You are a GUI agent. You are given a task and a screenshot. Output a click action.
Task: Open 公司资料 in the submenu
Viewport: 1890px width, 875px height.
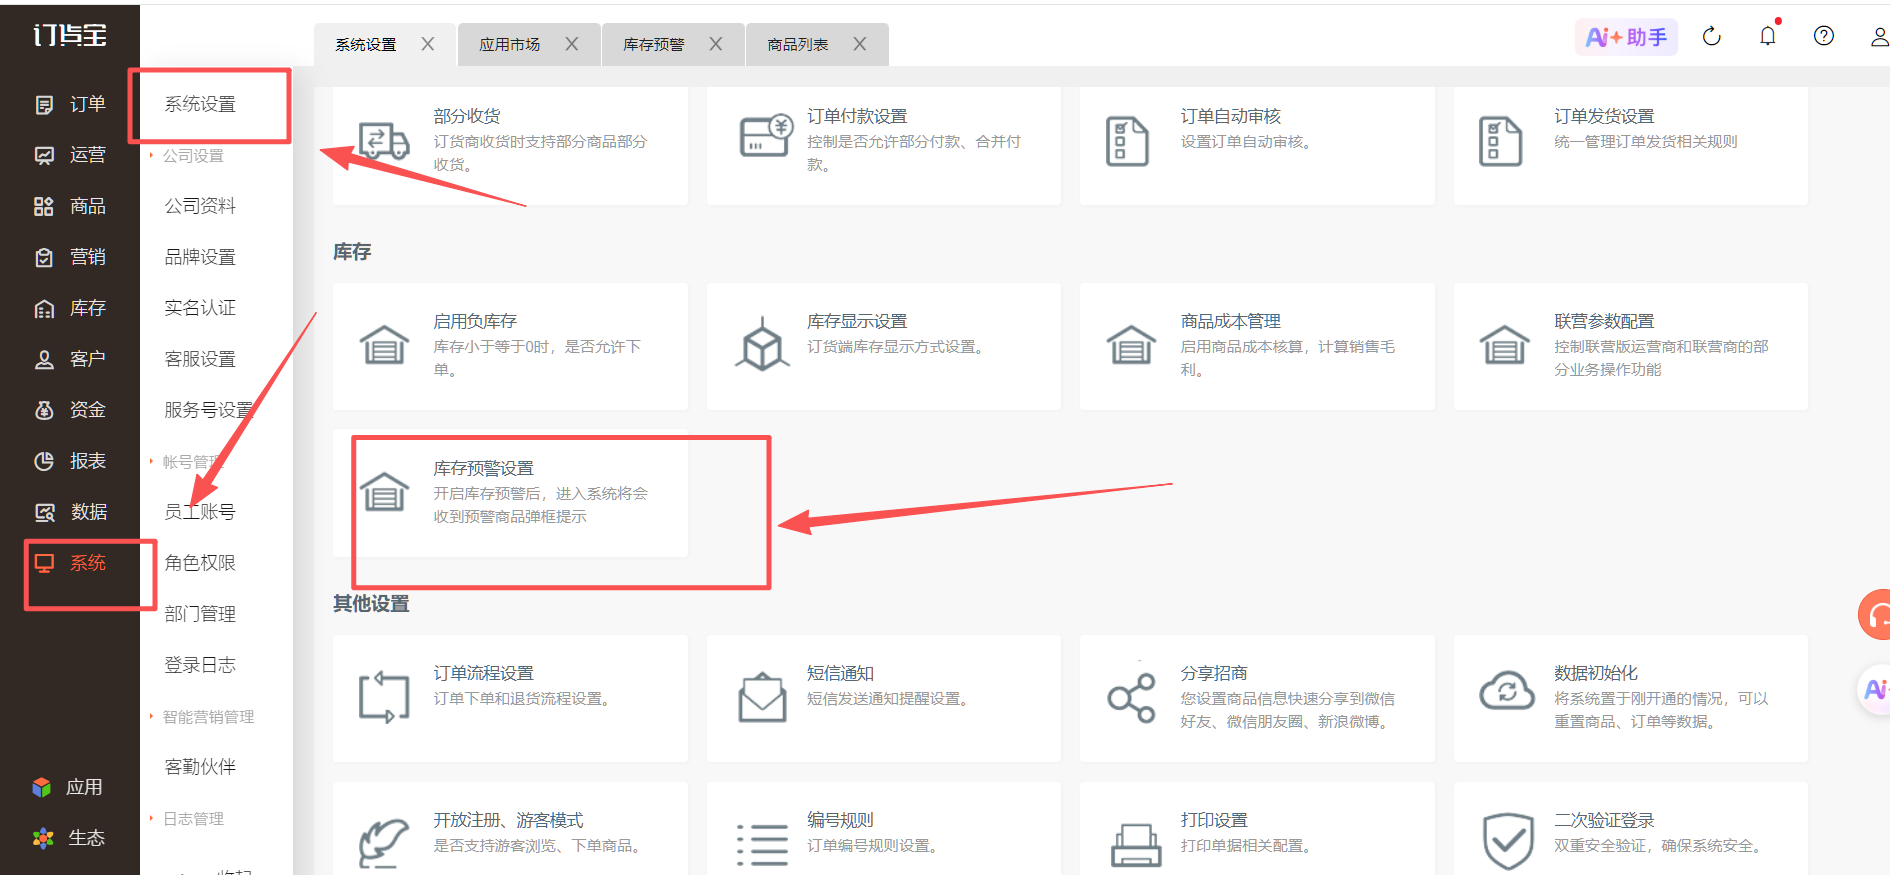point(200,206)
